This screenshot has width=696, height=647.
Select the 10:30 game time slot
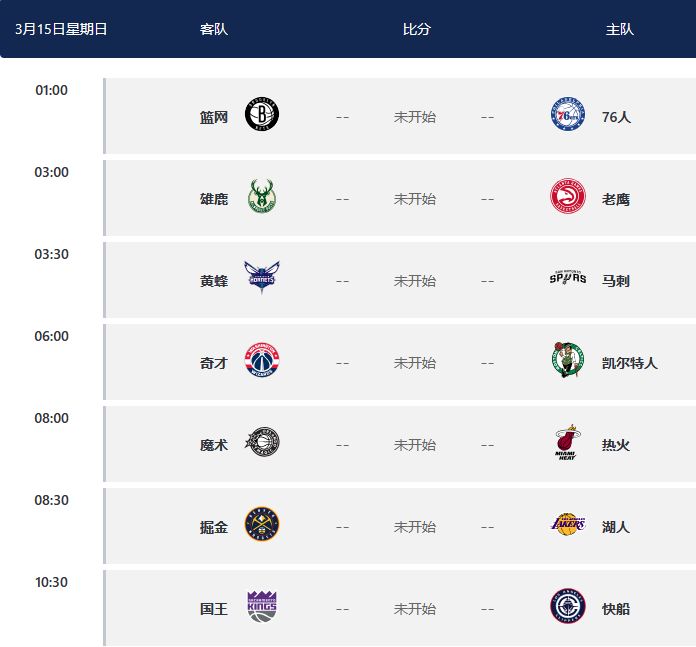51,582
